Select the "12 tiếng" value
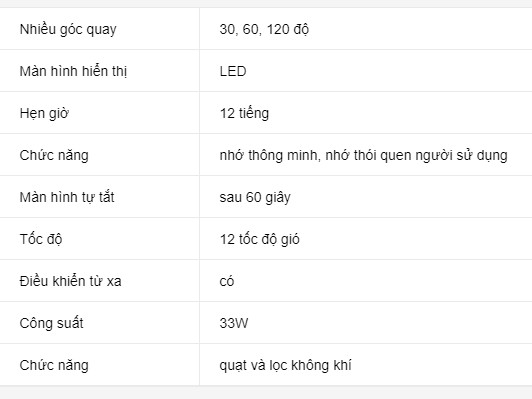The width and height of the screenshot is (532, 399). (x=244, y=113)
